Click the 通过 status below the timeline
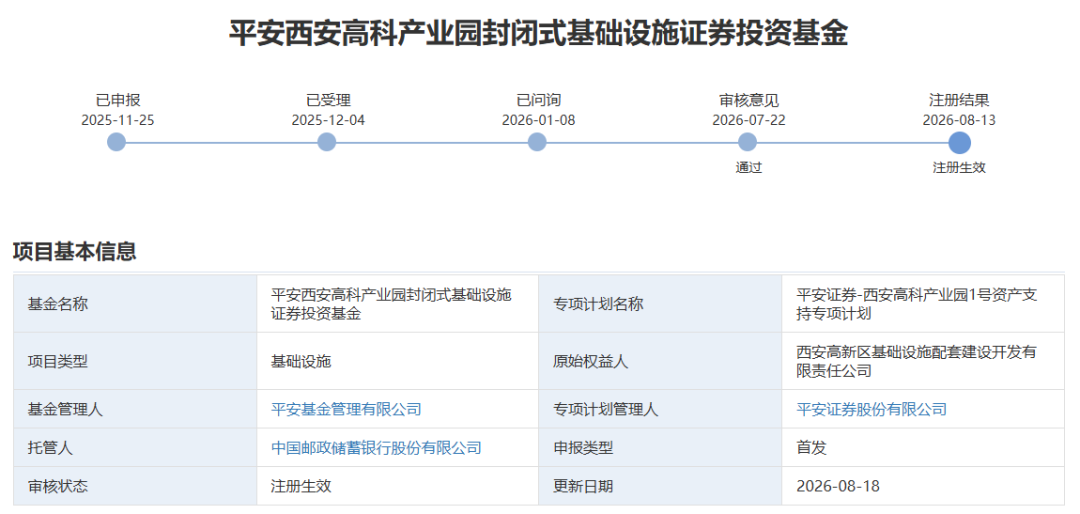This screenshot has height=514, width=1080. (x=749, y=167)
